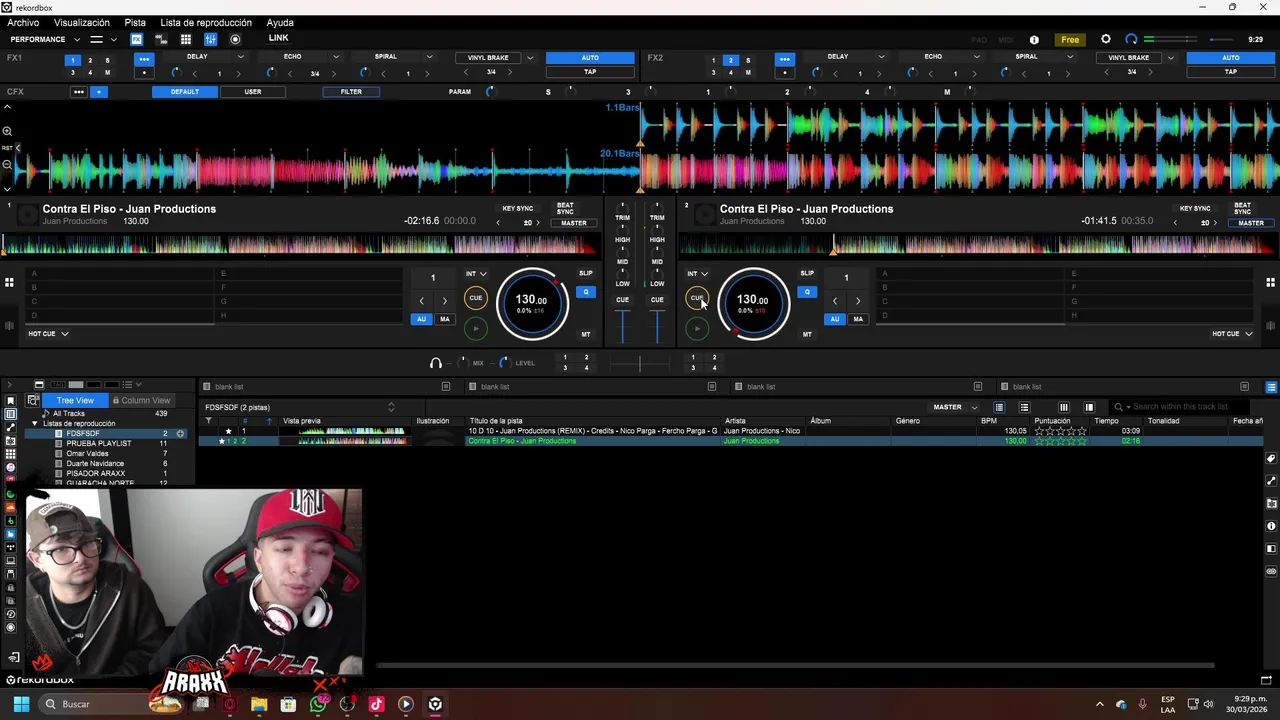
Task: Click the crossfader slider
Action: [x=640, y=363]
